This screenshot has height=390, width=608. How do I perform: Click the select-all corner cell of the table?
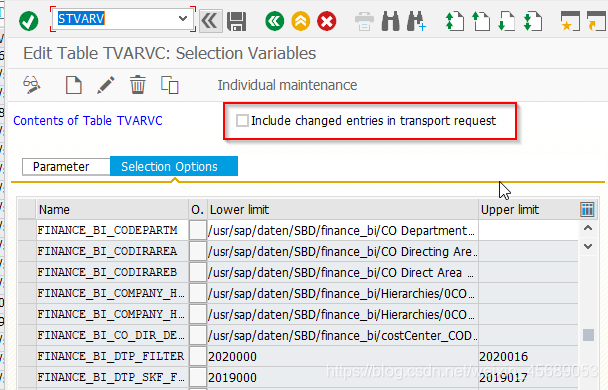click(27, 210)
